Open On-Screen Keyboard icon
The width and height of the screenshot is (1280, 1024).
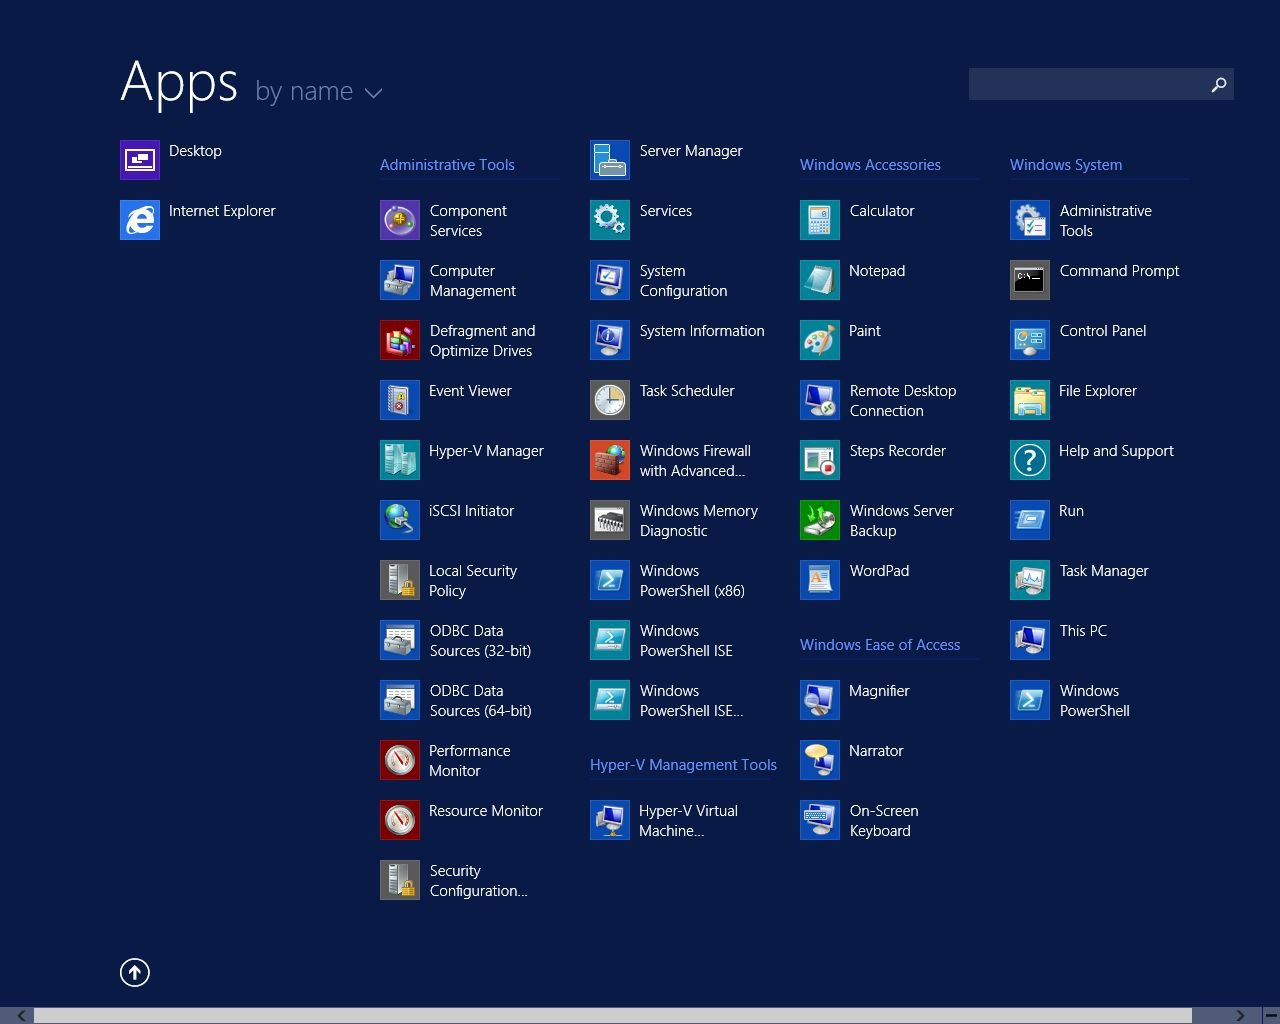pos(820,820)
